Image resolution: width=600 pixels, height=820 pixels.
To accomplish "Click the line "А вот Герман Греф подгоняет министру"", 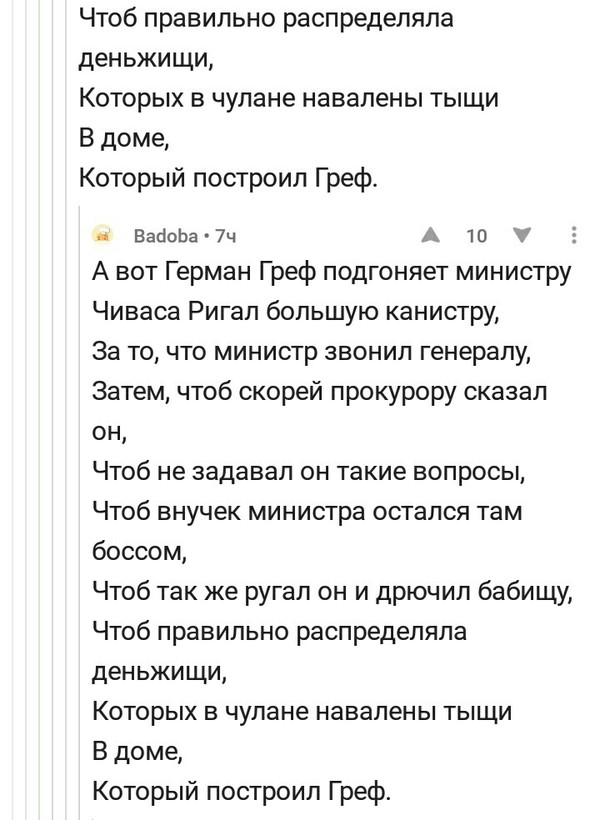I will (331, 271).
